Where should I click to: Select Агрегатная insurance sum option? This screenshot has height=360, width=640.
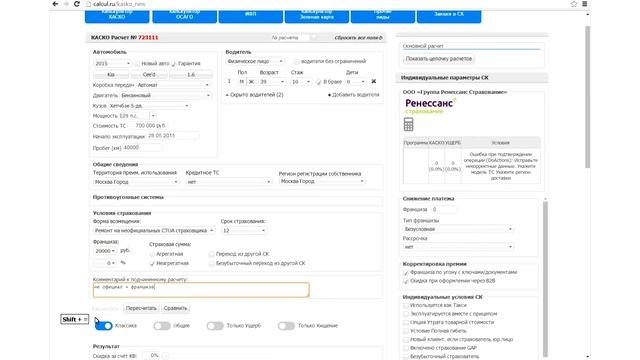pos(152,254)
